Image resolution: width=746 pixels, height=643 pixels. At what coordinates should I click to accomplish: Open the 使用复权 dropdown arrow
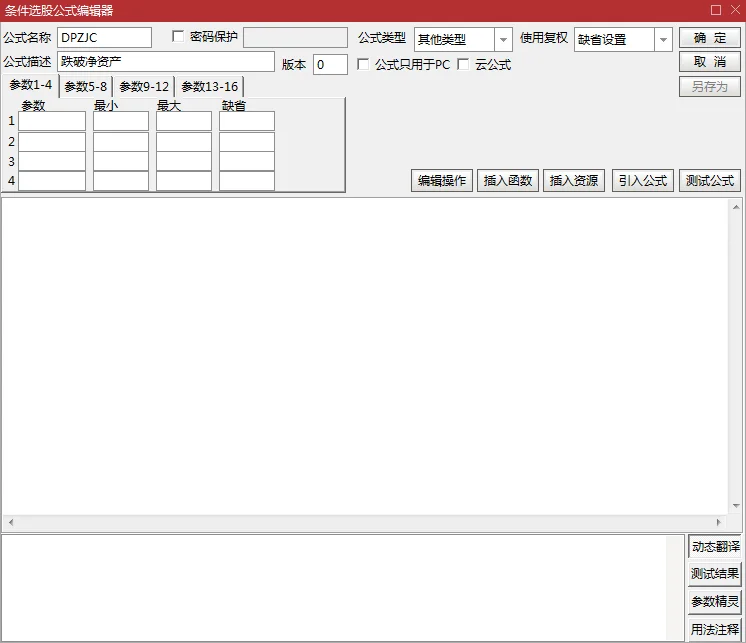(x=663, y=39)
